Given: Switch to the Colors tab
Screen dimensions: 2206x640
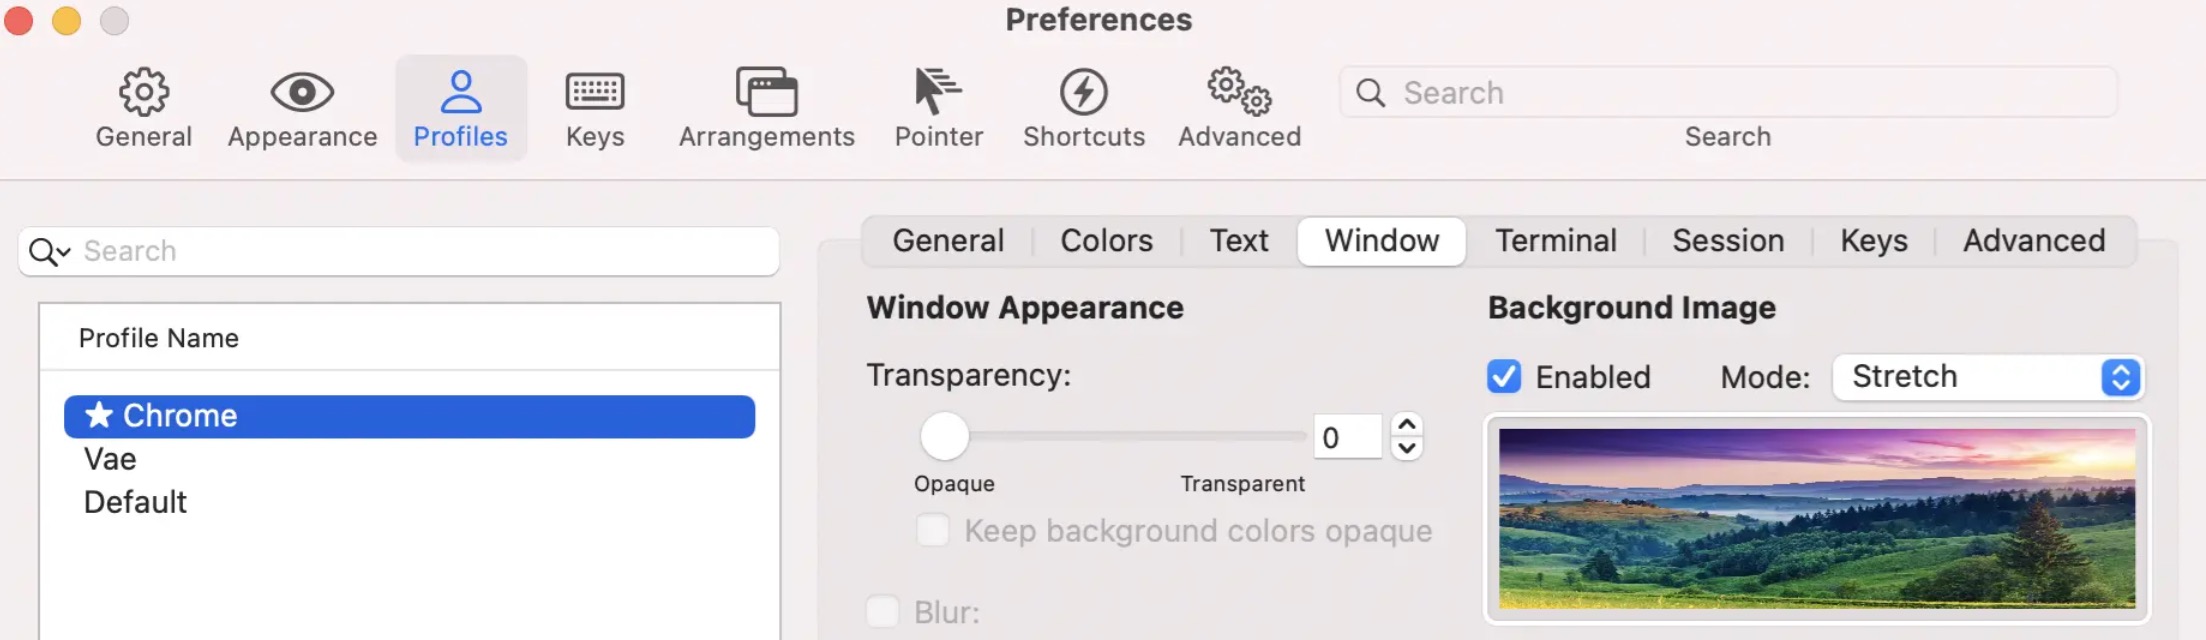Looking at the screenshot, I should tap(1106, 241).
